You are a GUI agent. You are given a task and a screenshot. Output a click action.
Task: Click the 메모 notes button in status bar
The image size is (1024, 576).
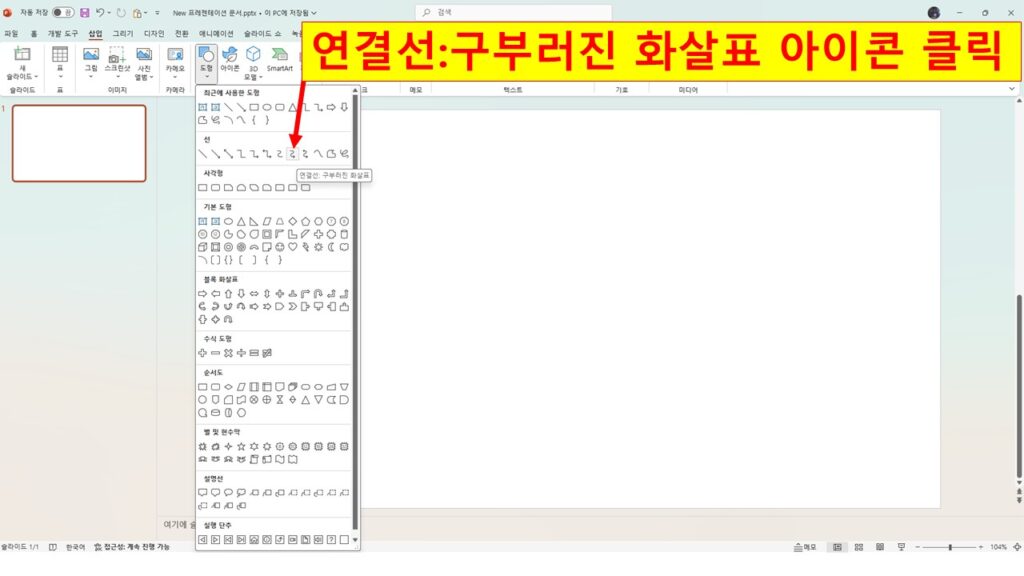(805, 547)
